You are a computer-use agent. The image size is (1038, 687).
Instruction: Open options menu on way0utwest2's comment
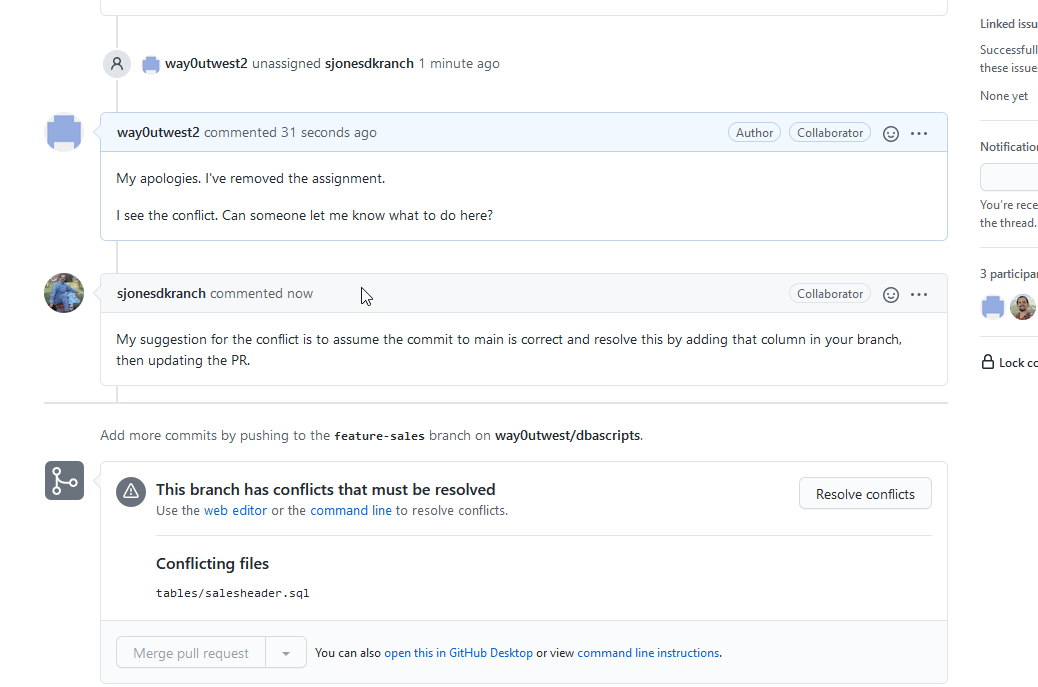coord(919,133)
